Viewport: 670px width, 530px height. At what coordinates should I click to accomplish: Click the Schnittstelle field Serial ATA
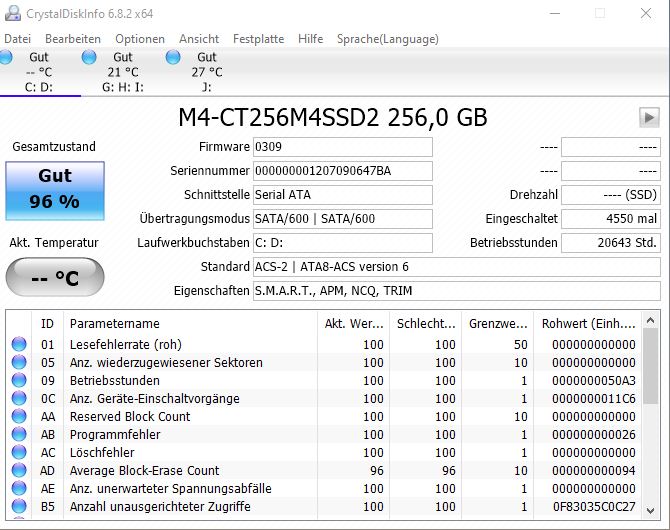click(343, 195)
